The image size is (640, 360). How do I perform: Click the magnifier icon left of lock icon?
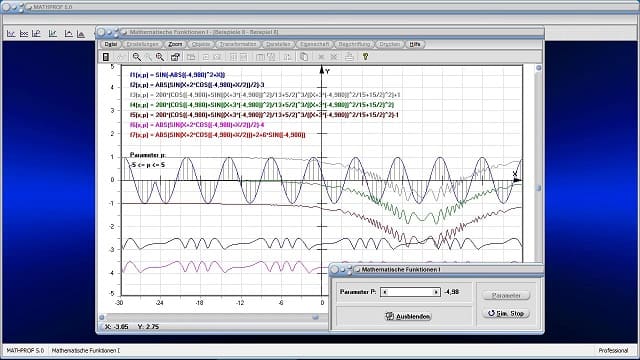click(160, 57)
